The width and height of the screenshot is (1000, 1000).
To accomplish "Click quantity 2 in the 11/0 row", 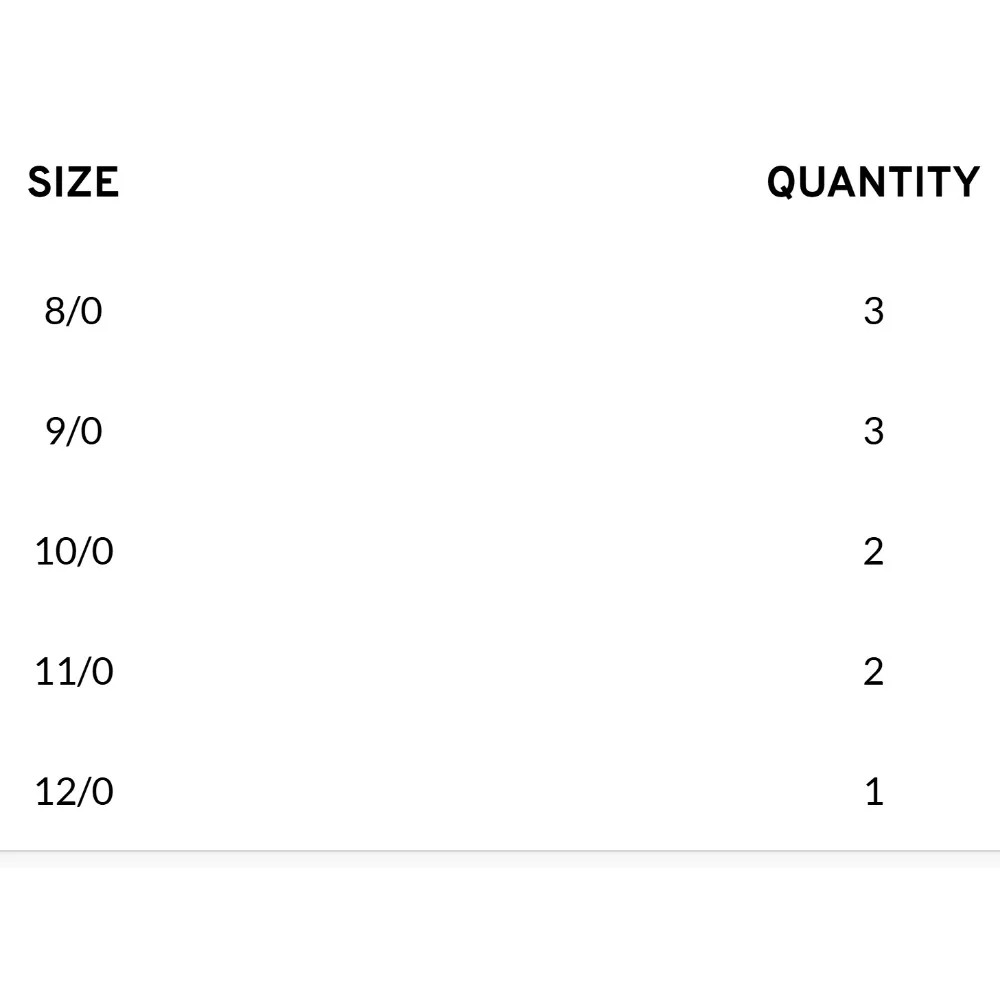I will tap(874, 672).
